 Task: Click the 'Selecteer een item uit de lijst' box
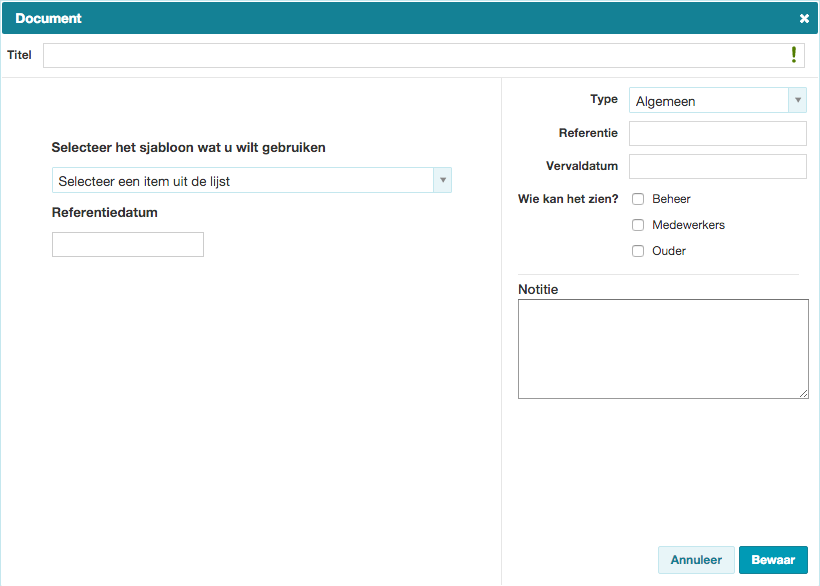pyautogui.click(x=252, y=180)
